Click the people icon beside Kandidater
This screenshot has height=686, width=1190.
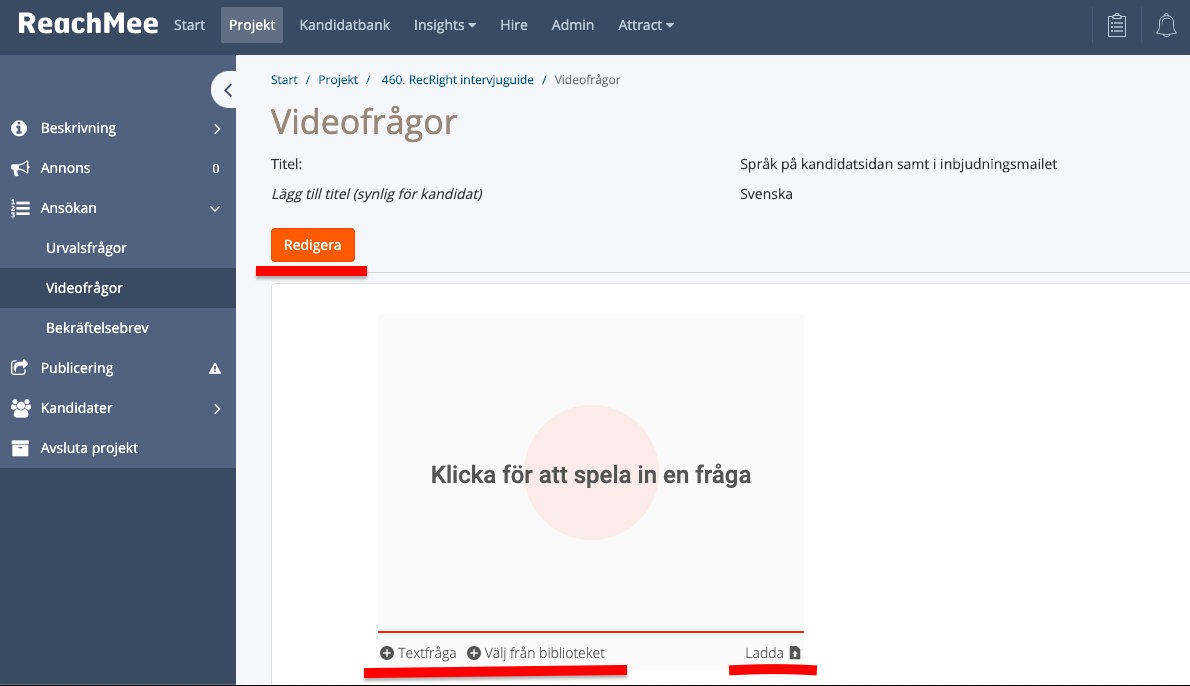[20, 408]
